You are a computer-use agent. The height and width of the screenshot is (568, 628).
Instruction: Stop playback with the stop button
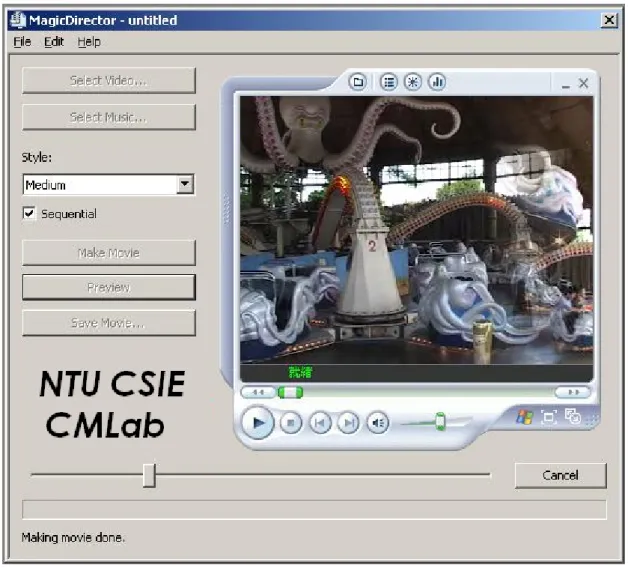tap(291, 423)
